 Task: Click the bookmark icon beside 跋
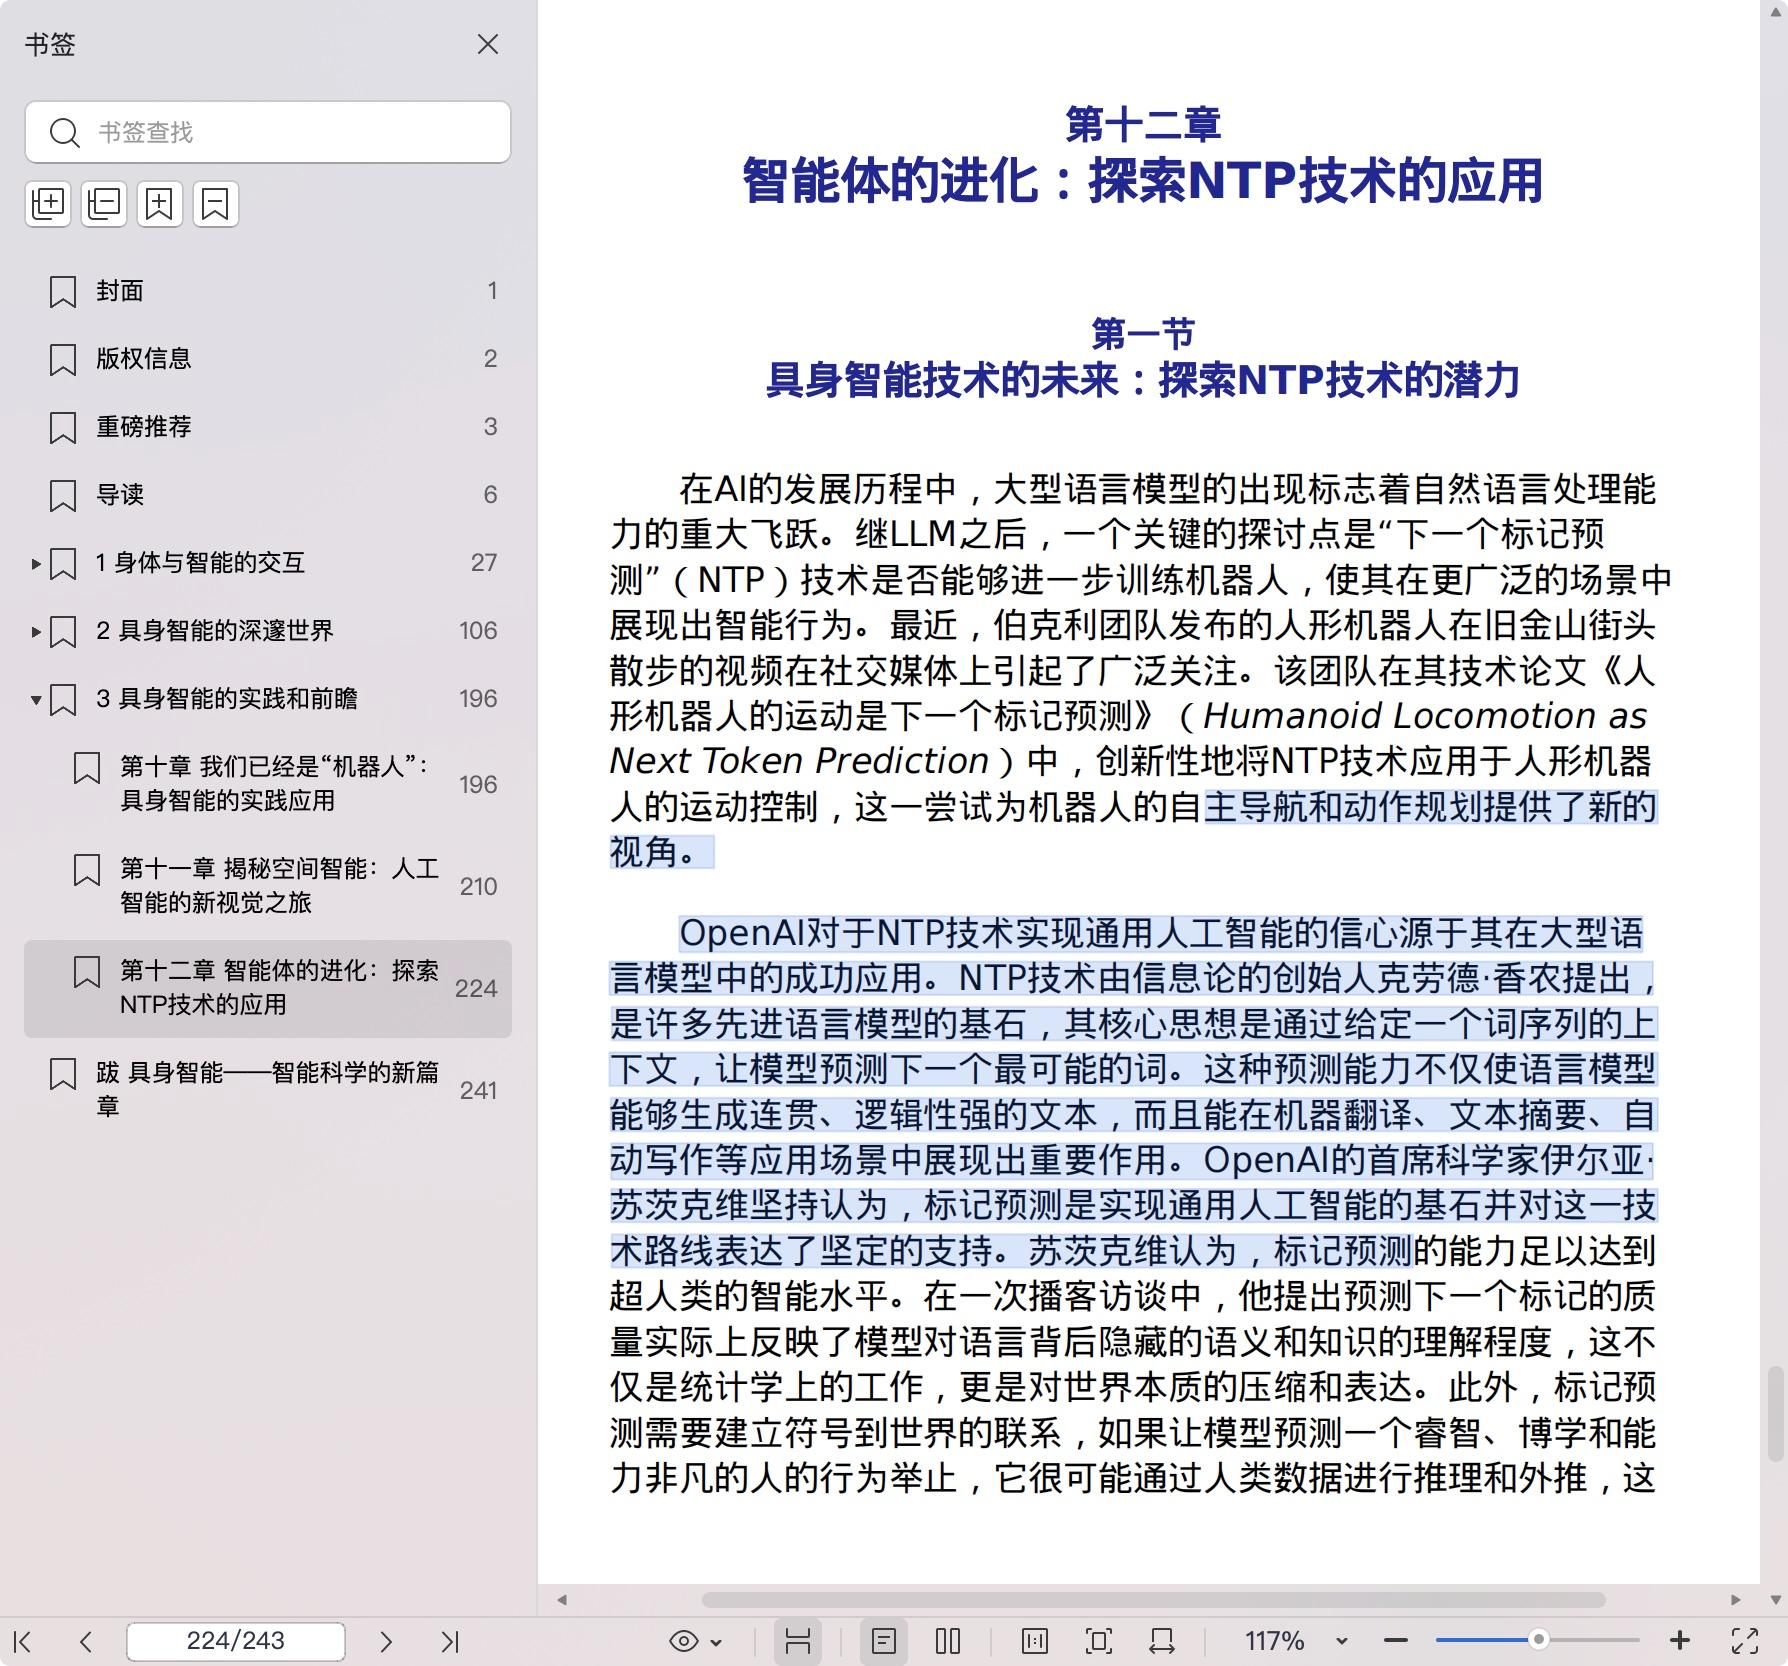[x=63, y=1074]
